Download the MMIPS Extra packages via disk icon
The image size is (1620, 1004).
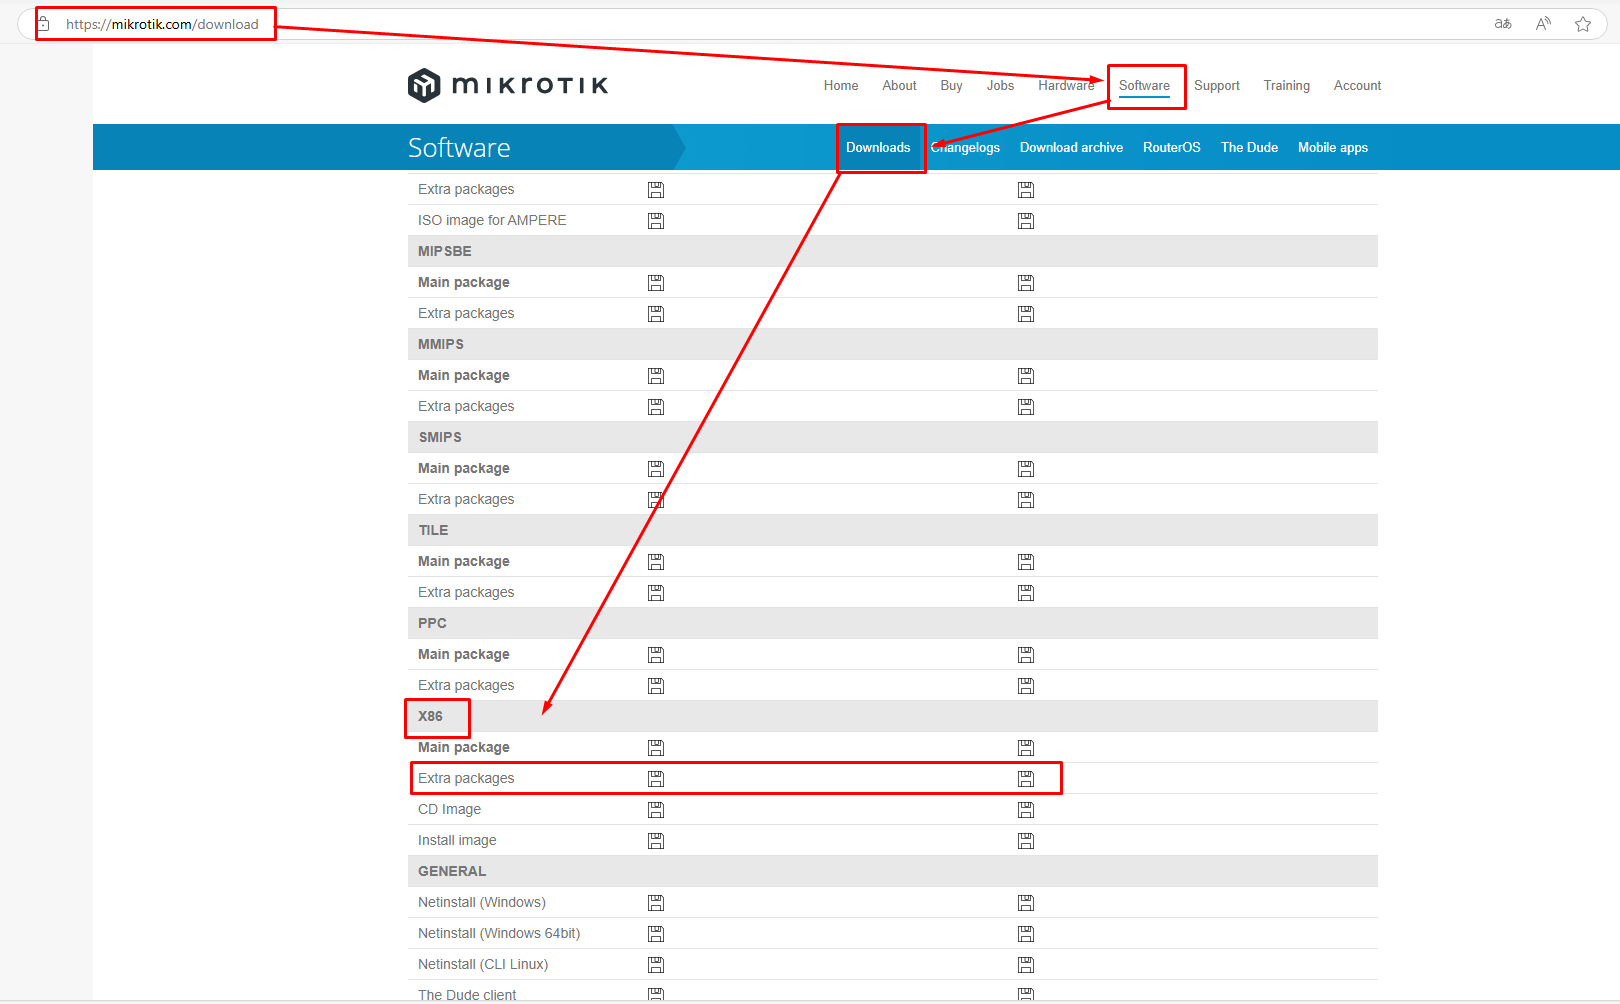pos(656,406)
